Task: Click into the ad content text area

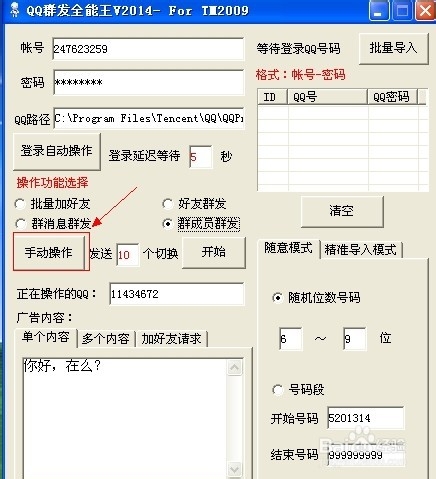Action: (x=125, y=418)
